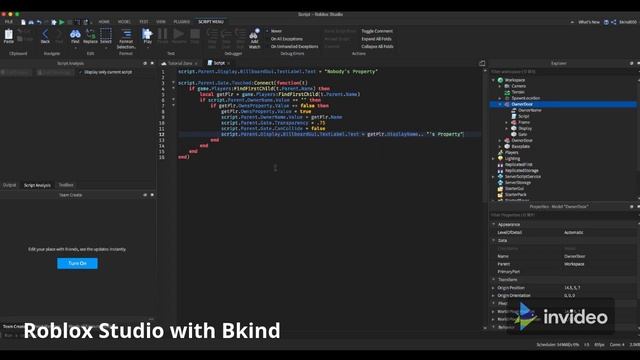Click the Select tool icon
This screenshot has height=360, width=640.
pyautogui.click(x=106, y=33)
